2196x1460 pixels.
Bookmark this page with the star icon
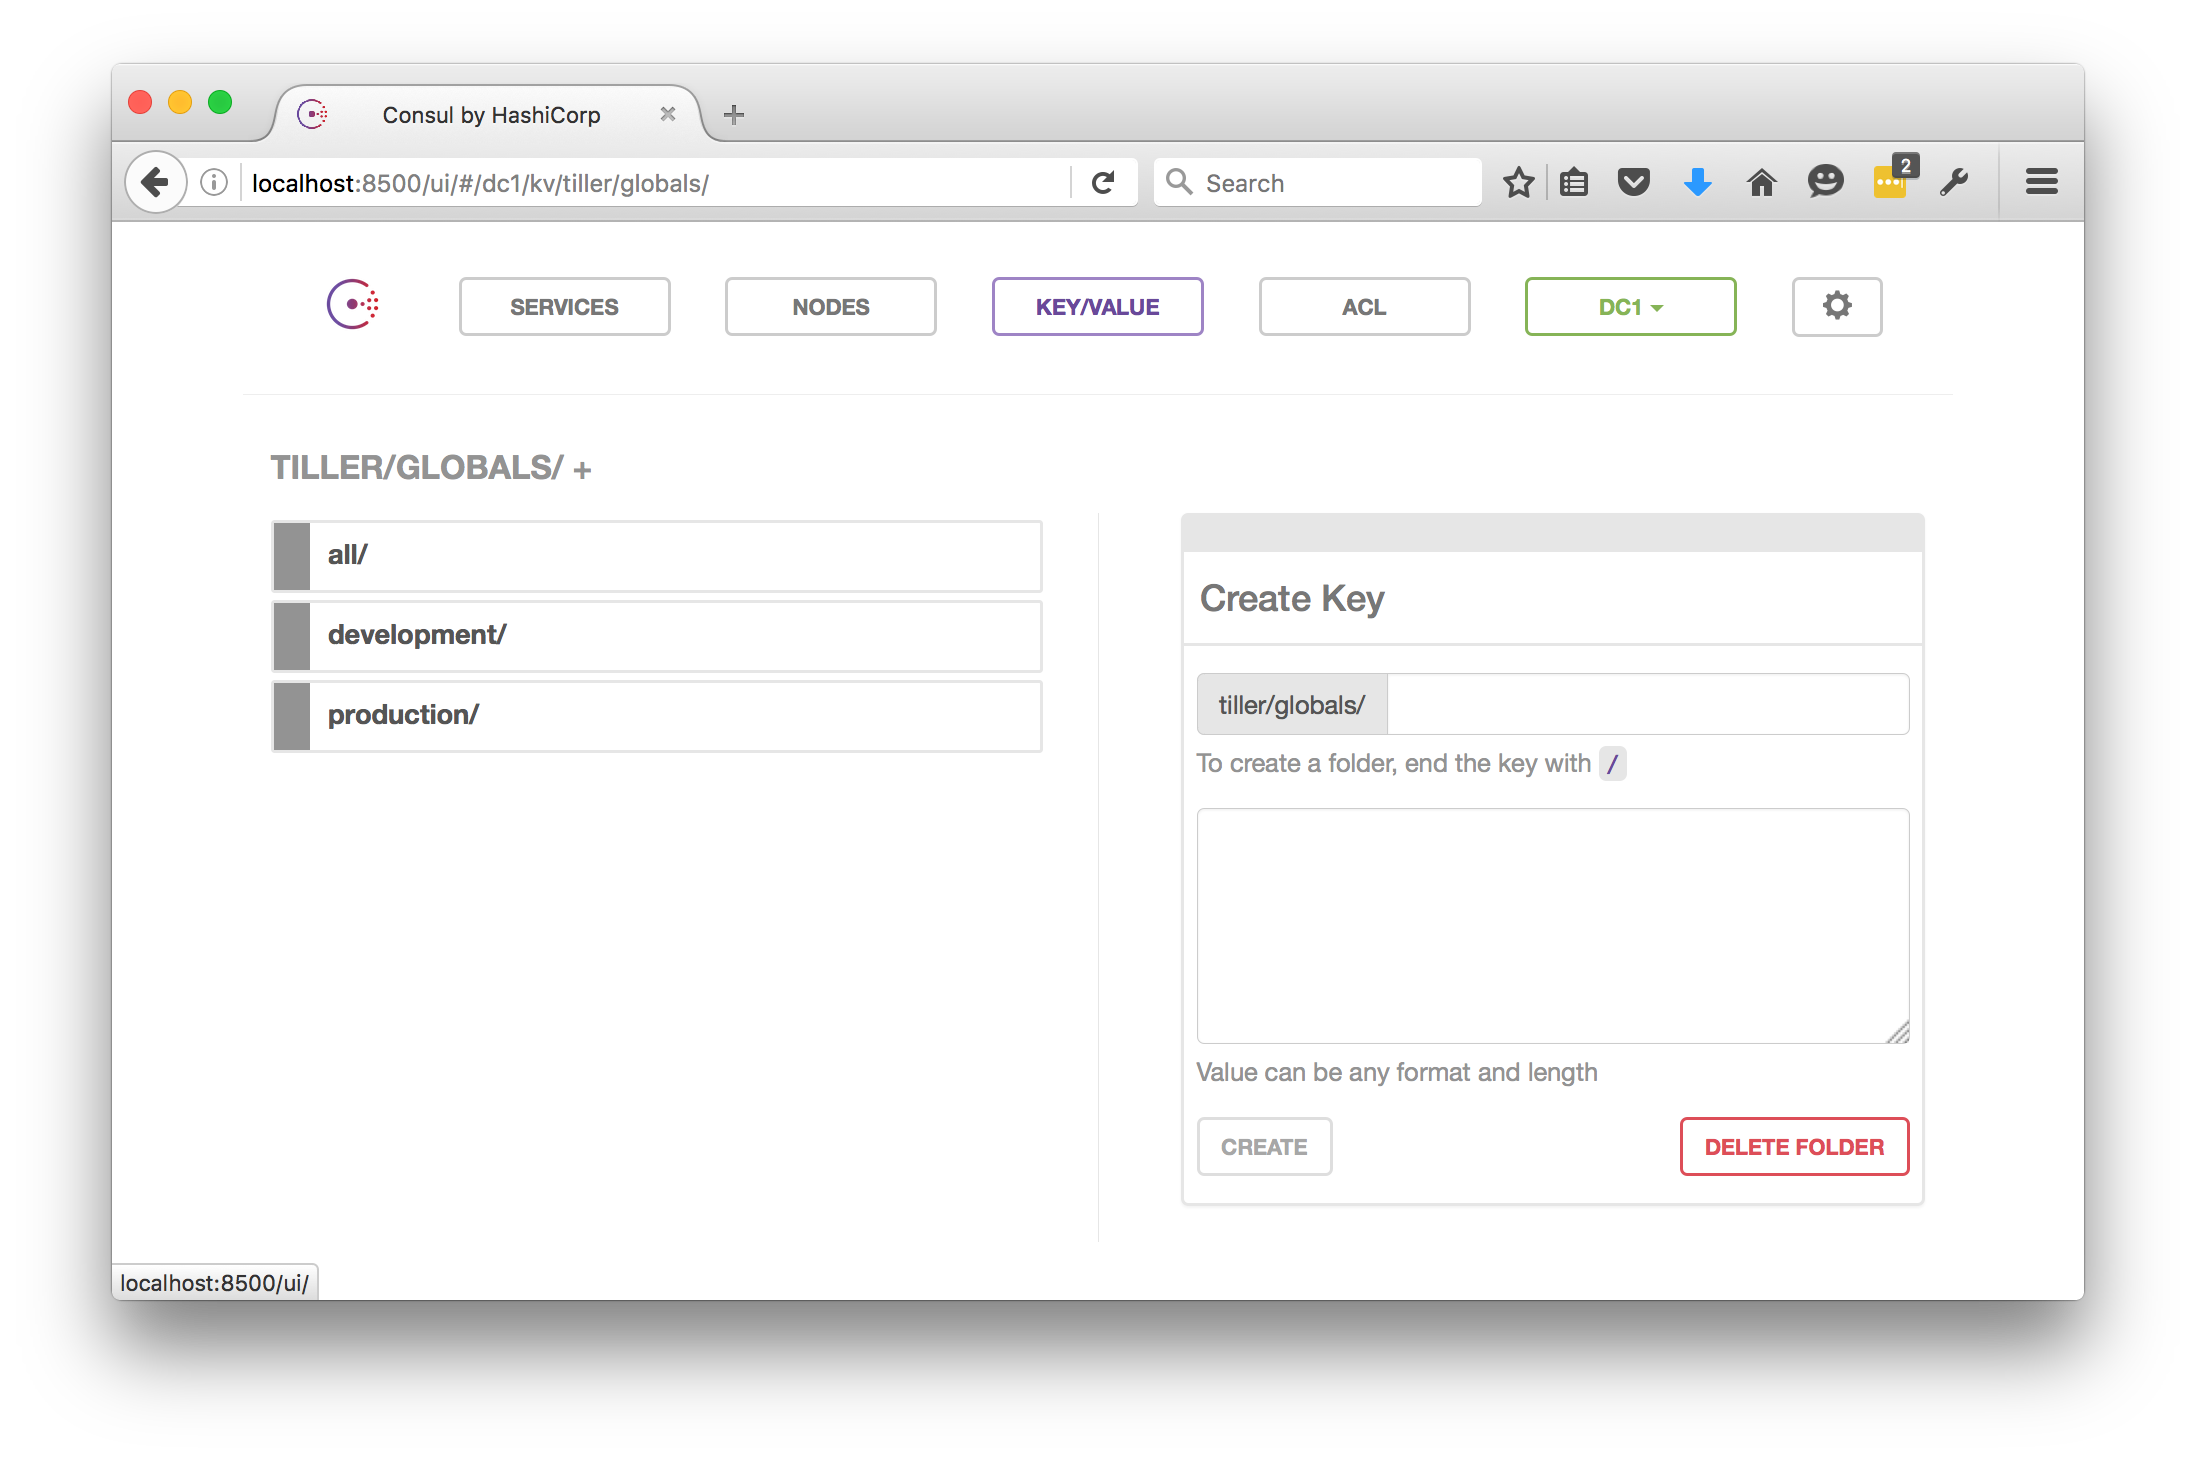click(1518, 183)
